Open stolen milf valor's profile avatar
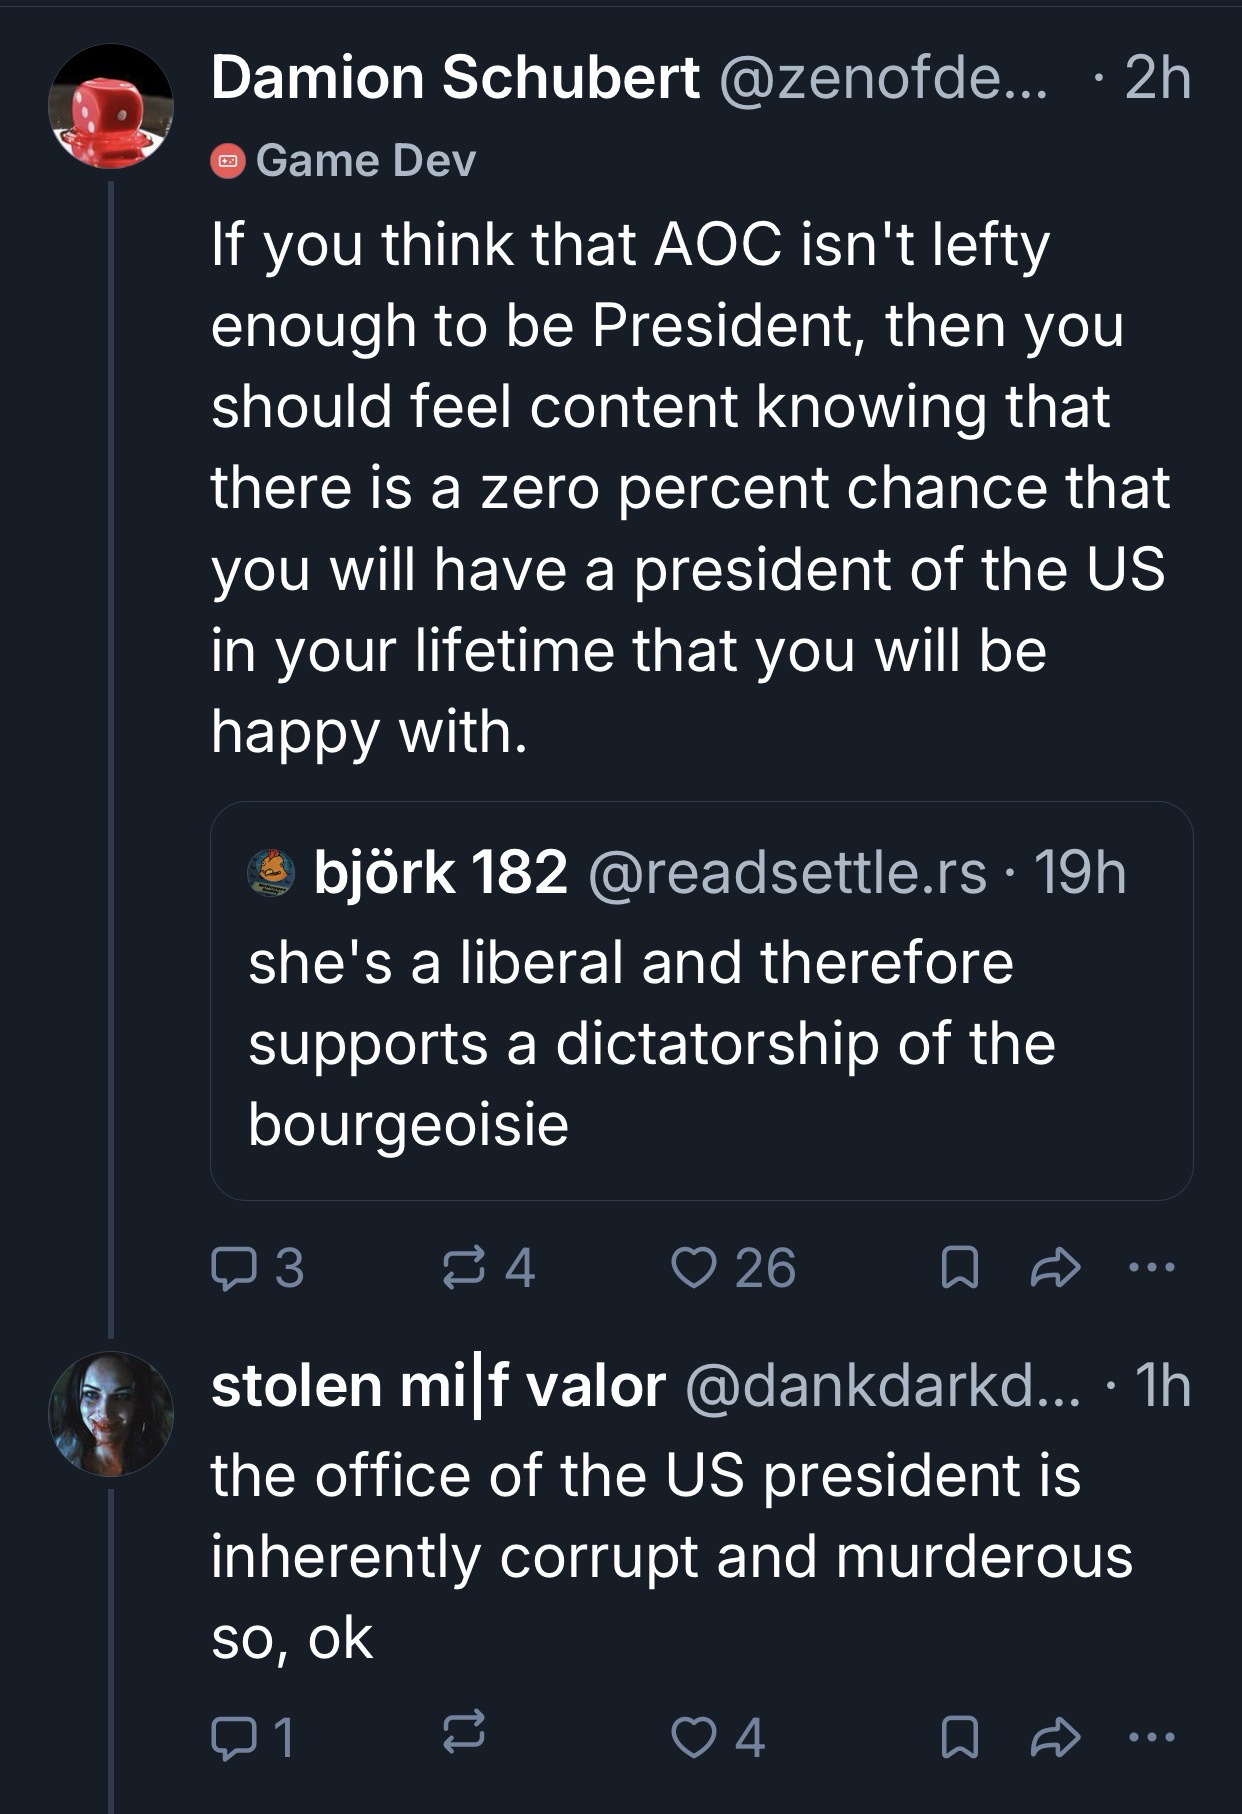This screenshot has width=1242, height=1814. pyautogui.click(x=111, y=1413)
